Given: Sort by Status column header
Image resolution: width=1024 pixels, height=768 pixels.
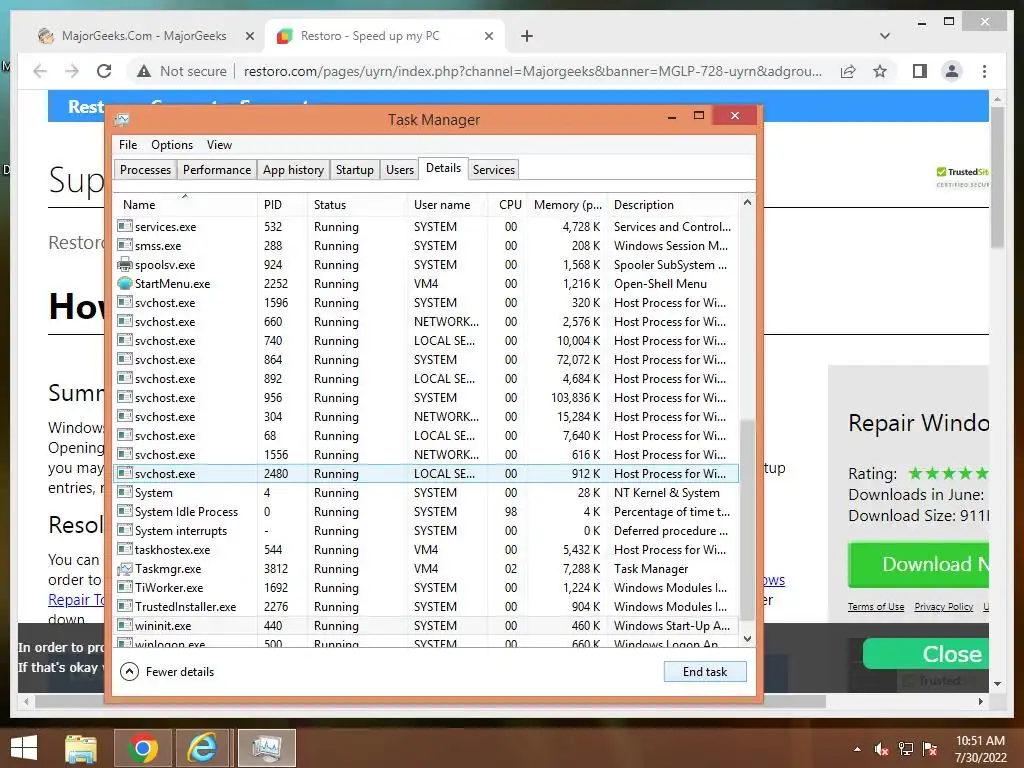Looking at the screenshot, I should [x=357, y=204].
